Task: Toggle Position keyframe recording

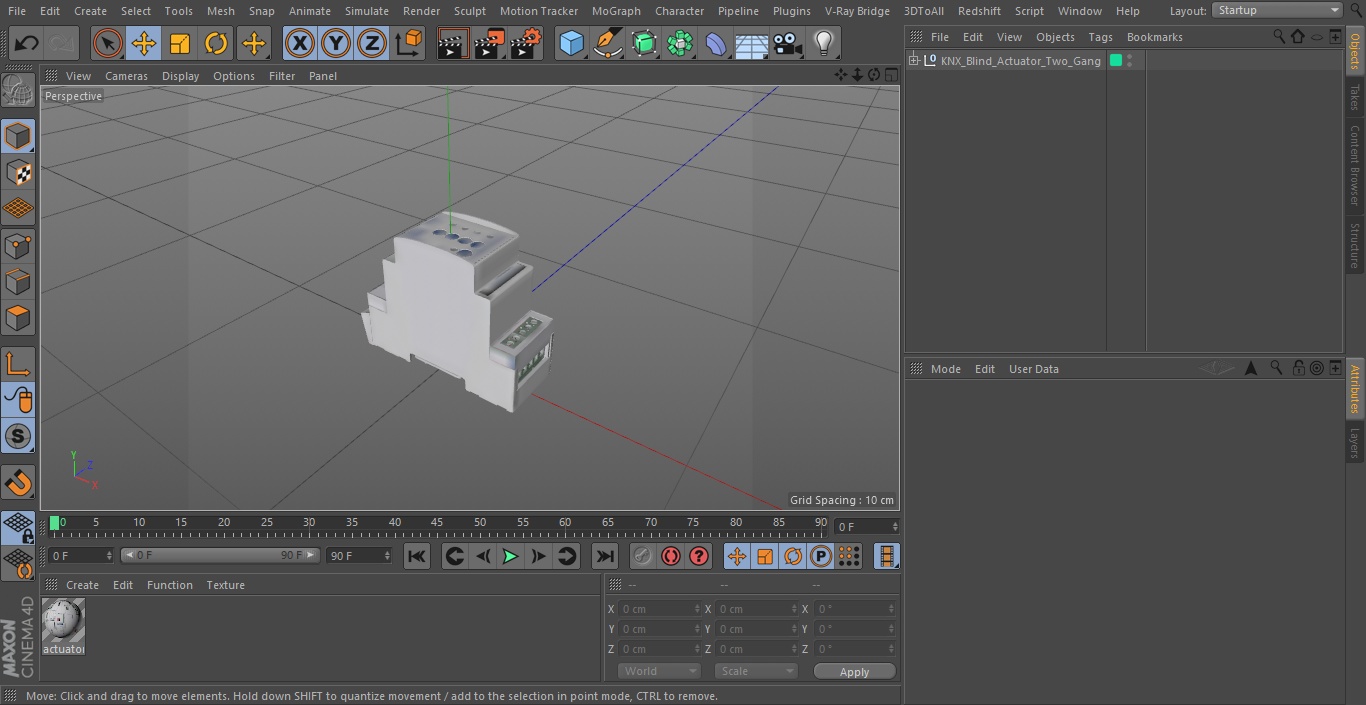Action: click(x=737, y=556)
